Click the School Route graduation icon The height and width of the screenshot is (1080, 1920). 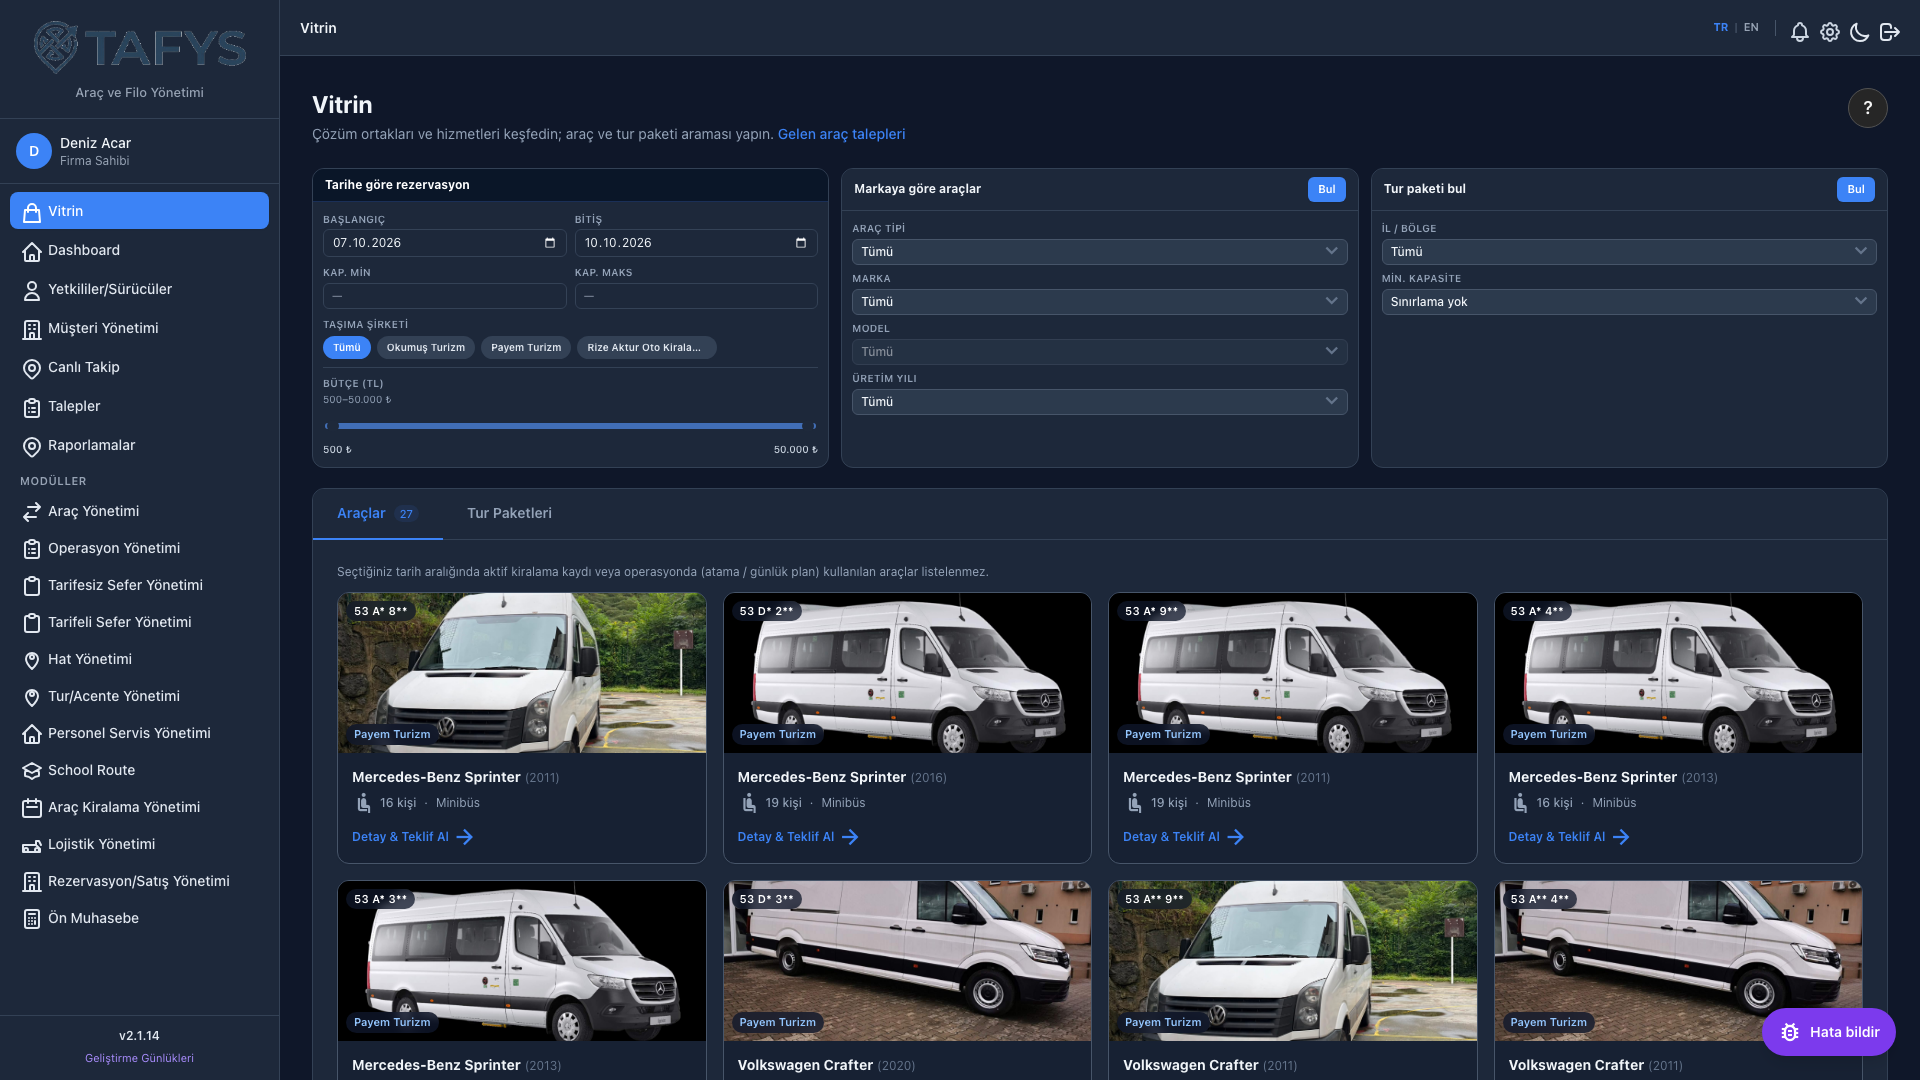(x=32, y=771)
